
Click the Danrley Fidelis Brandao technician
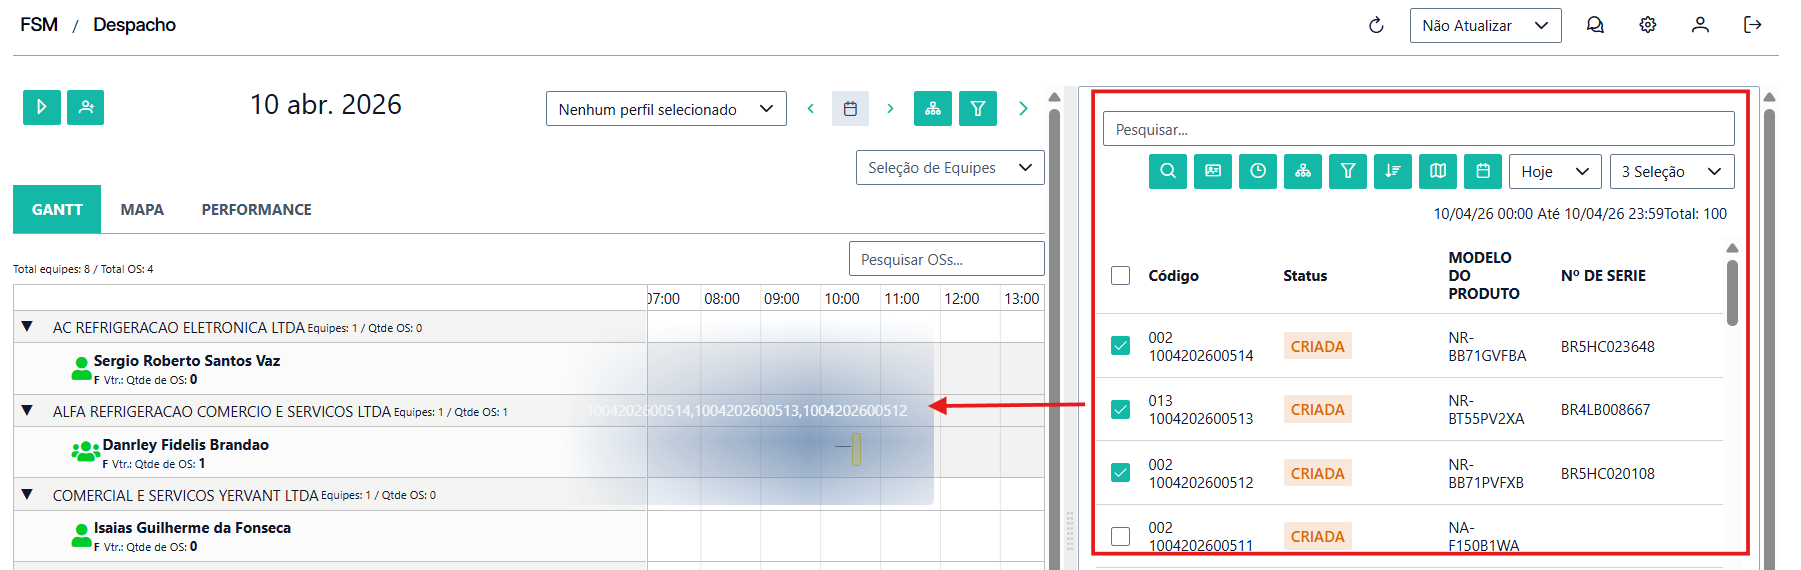[x=185, y=445]
